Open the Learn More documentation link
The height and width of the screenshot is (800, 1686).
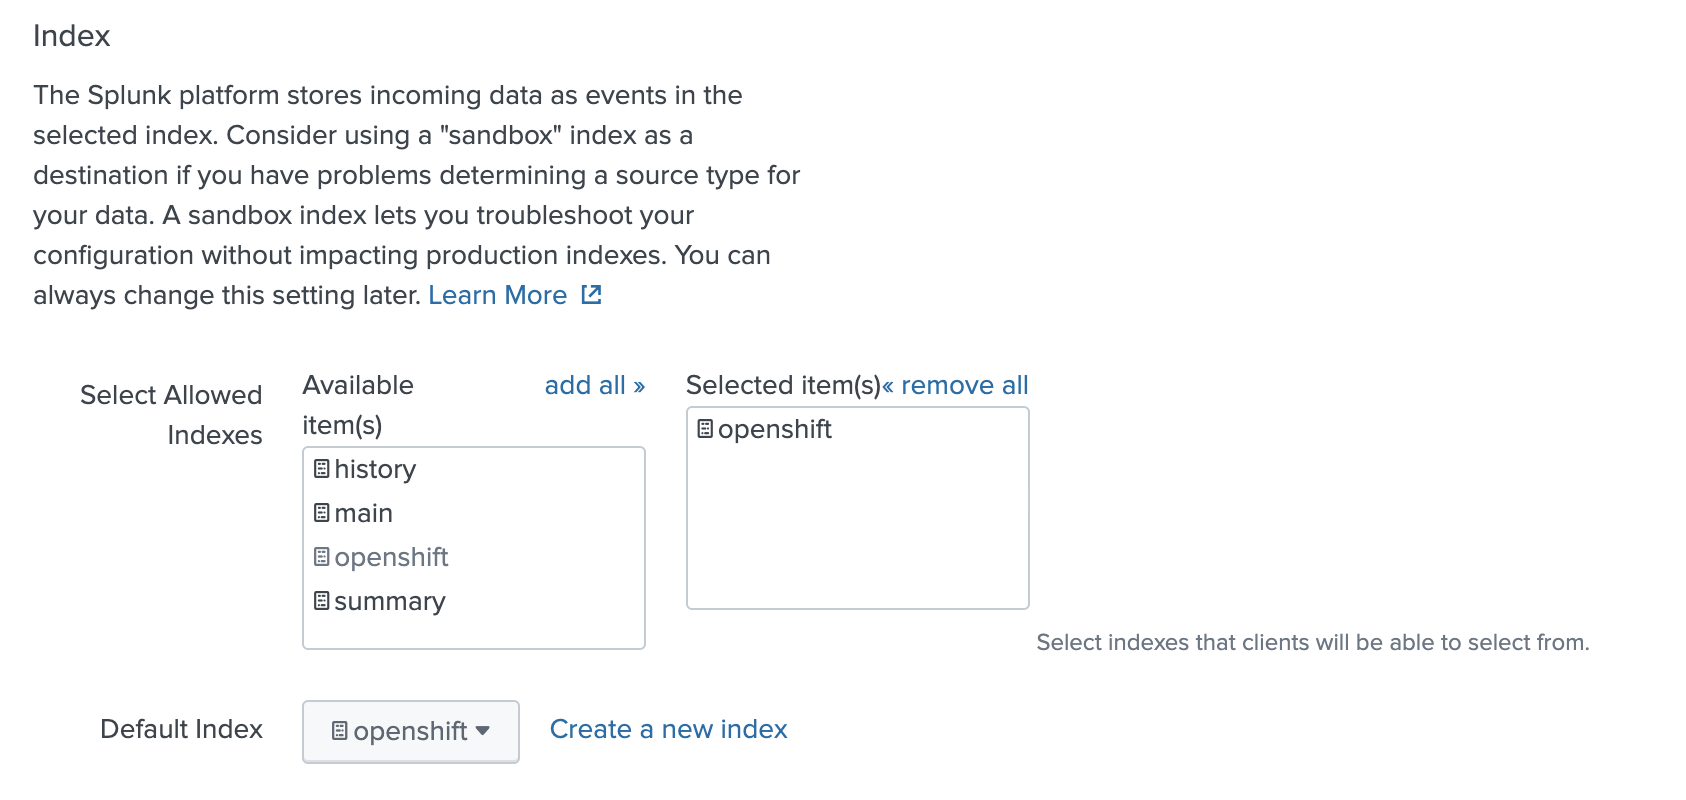tap(497, 295)
